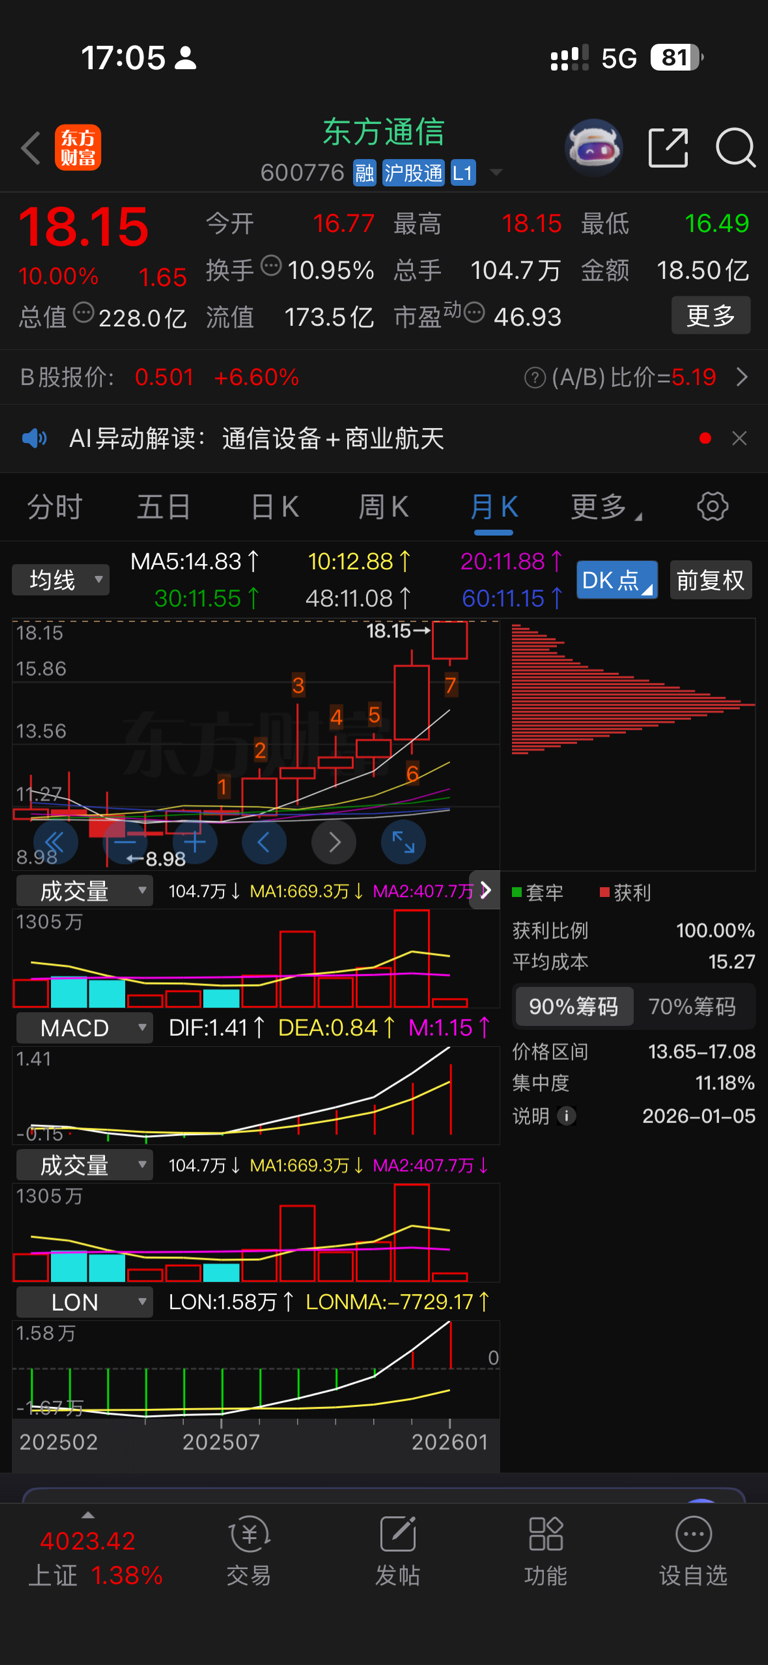Screen dimensions: 769x1665
Task: Zoom out chart with minus button
Action: (x=125, y=842)
